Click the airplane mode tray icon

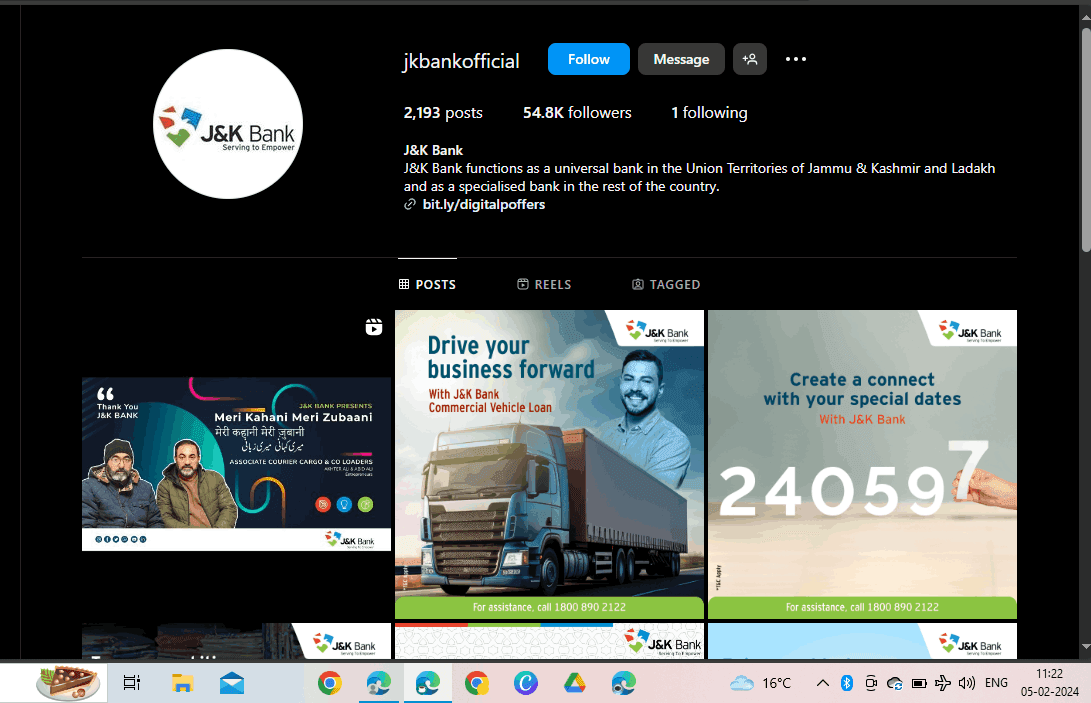[943, 684]
